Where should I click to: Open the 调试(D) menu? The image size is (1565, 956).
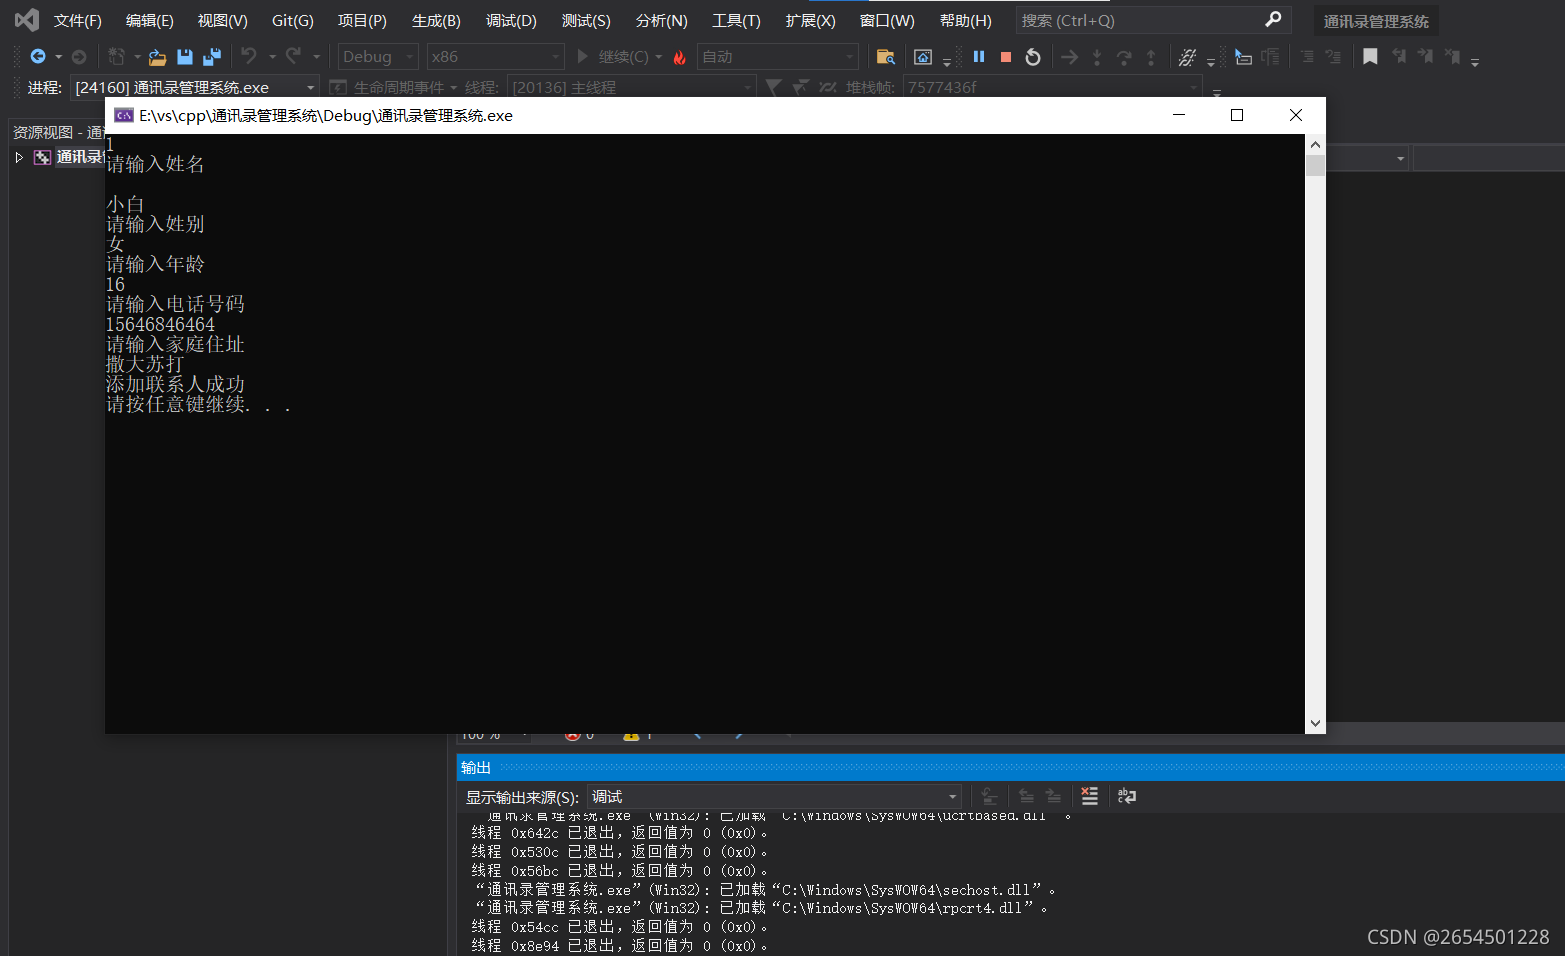511,20
